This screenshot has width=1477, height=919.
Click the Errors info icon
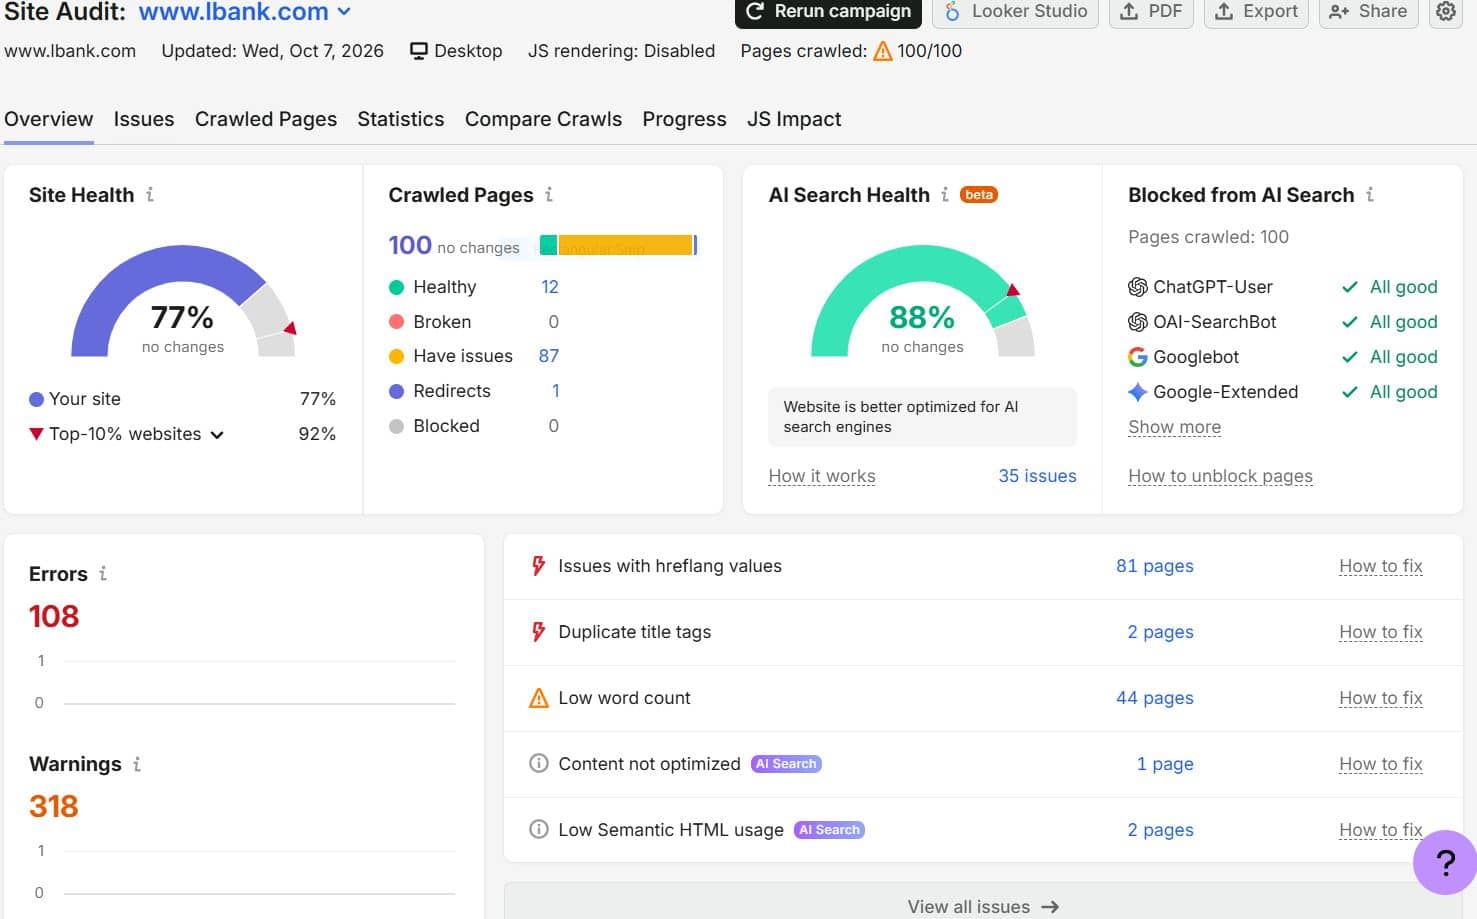coord(103,573)
